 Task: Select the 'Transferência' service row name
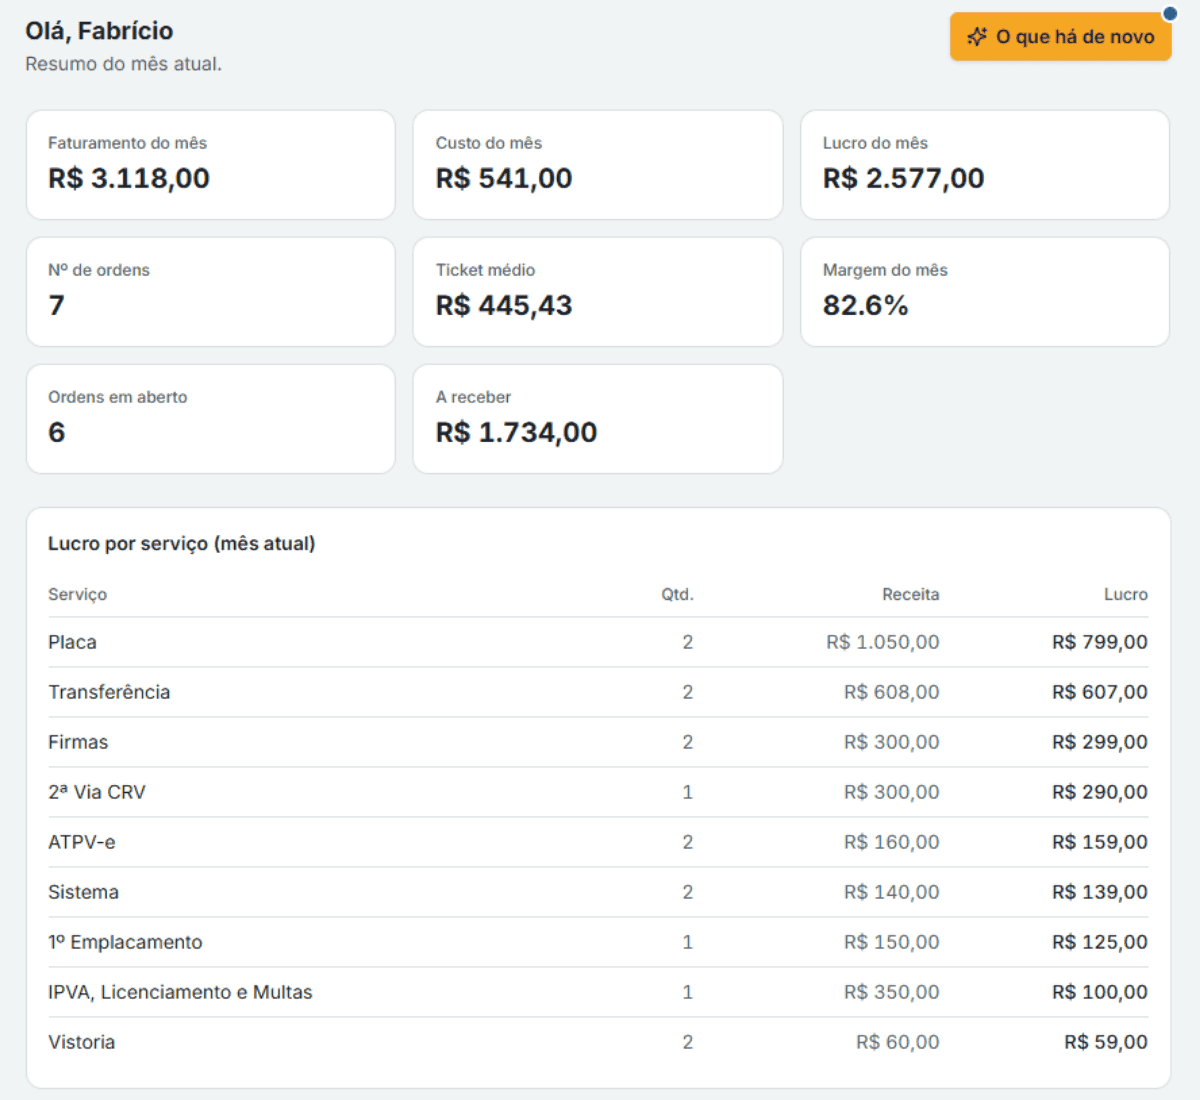(109, 692)
